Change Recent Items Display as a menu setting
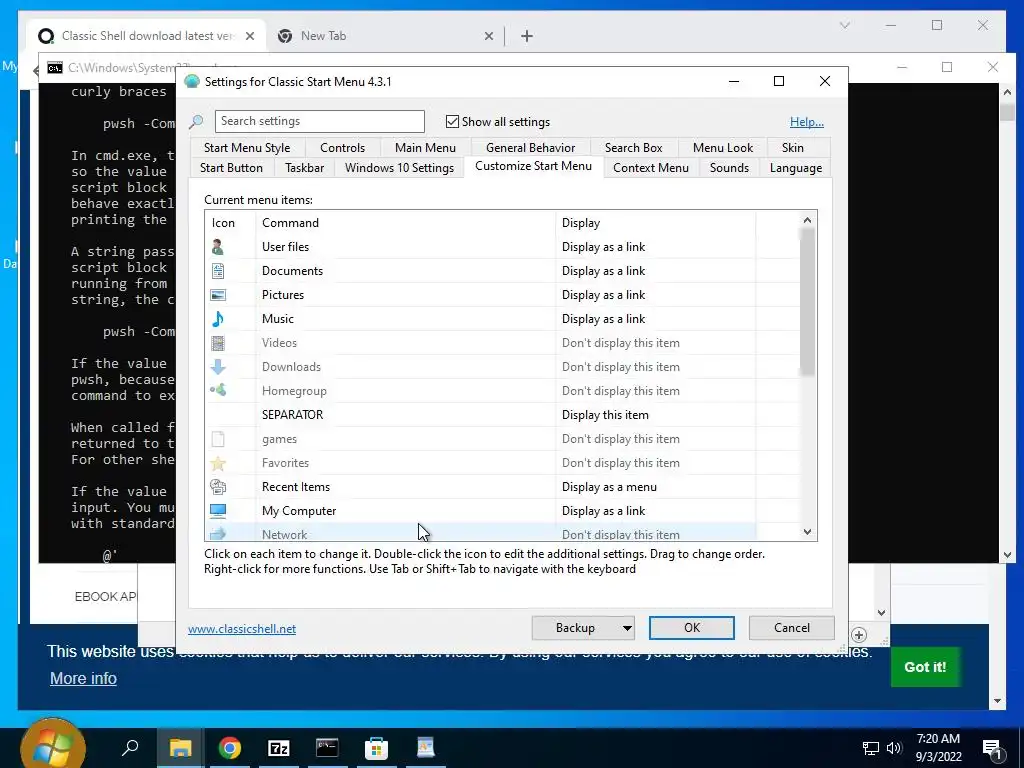This screenshot has height=768, width=1024. pos(609,487)
